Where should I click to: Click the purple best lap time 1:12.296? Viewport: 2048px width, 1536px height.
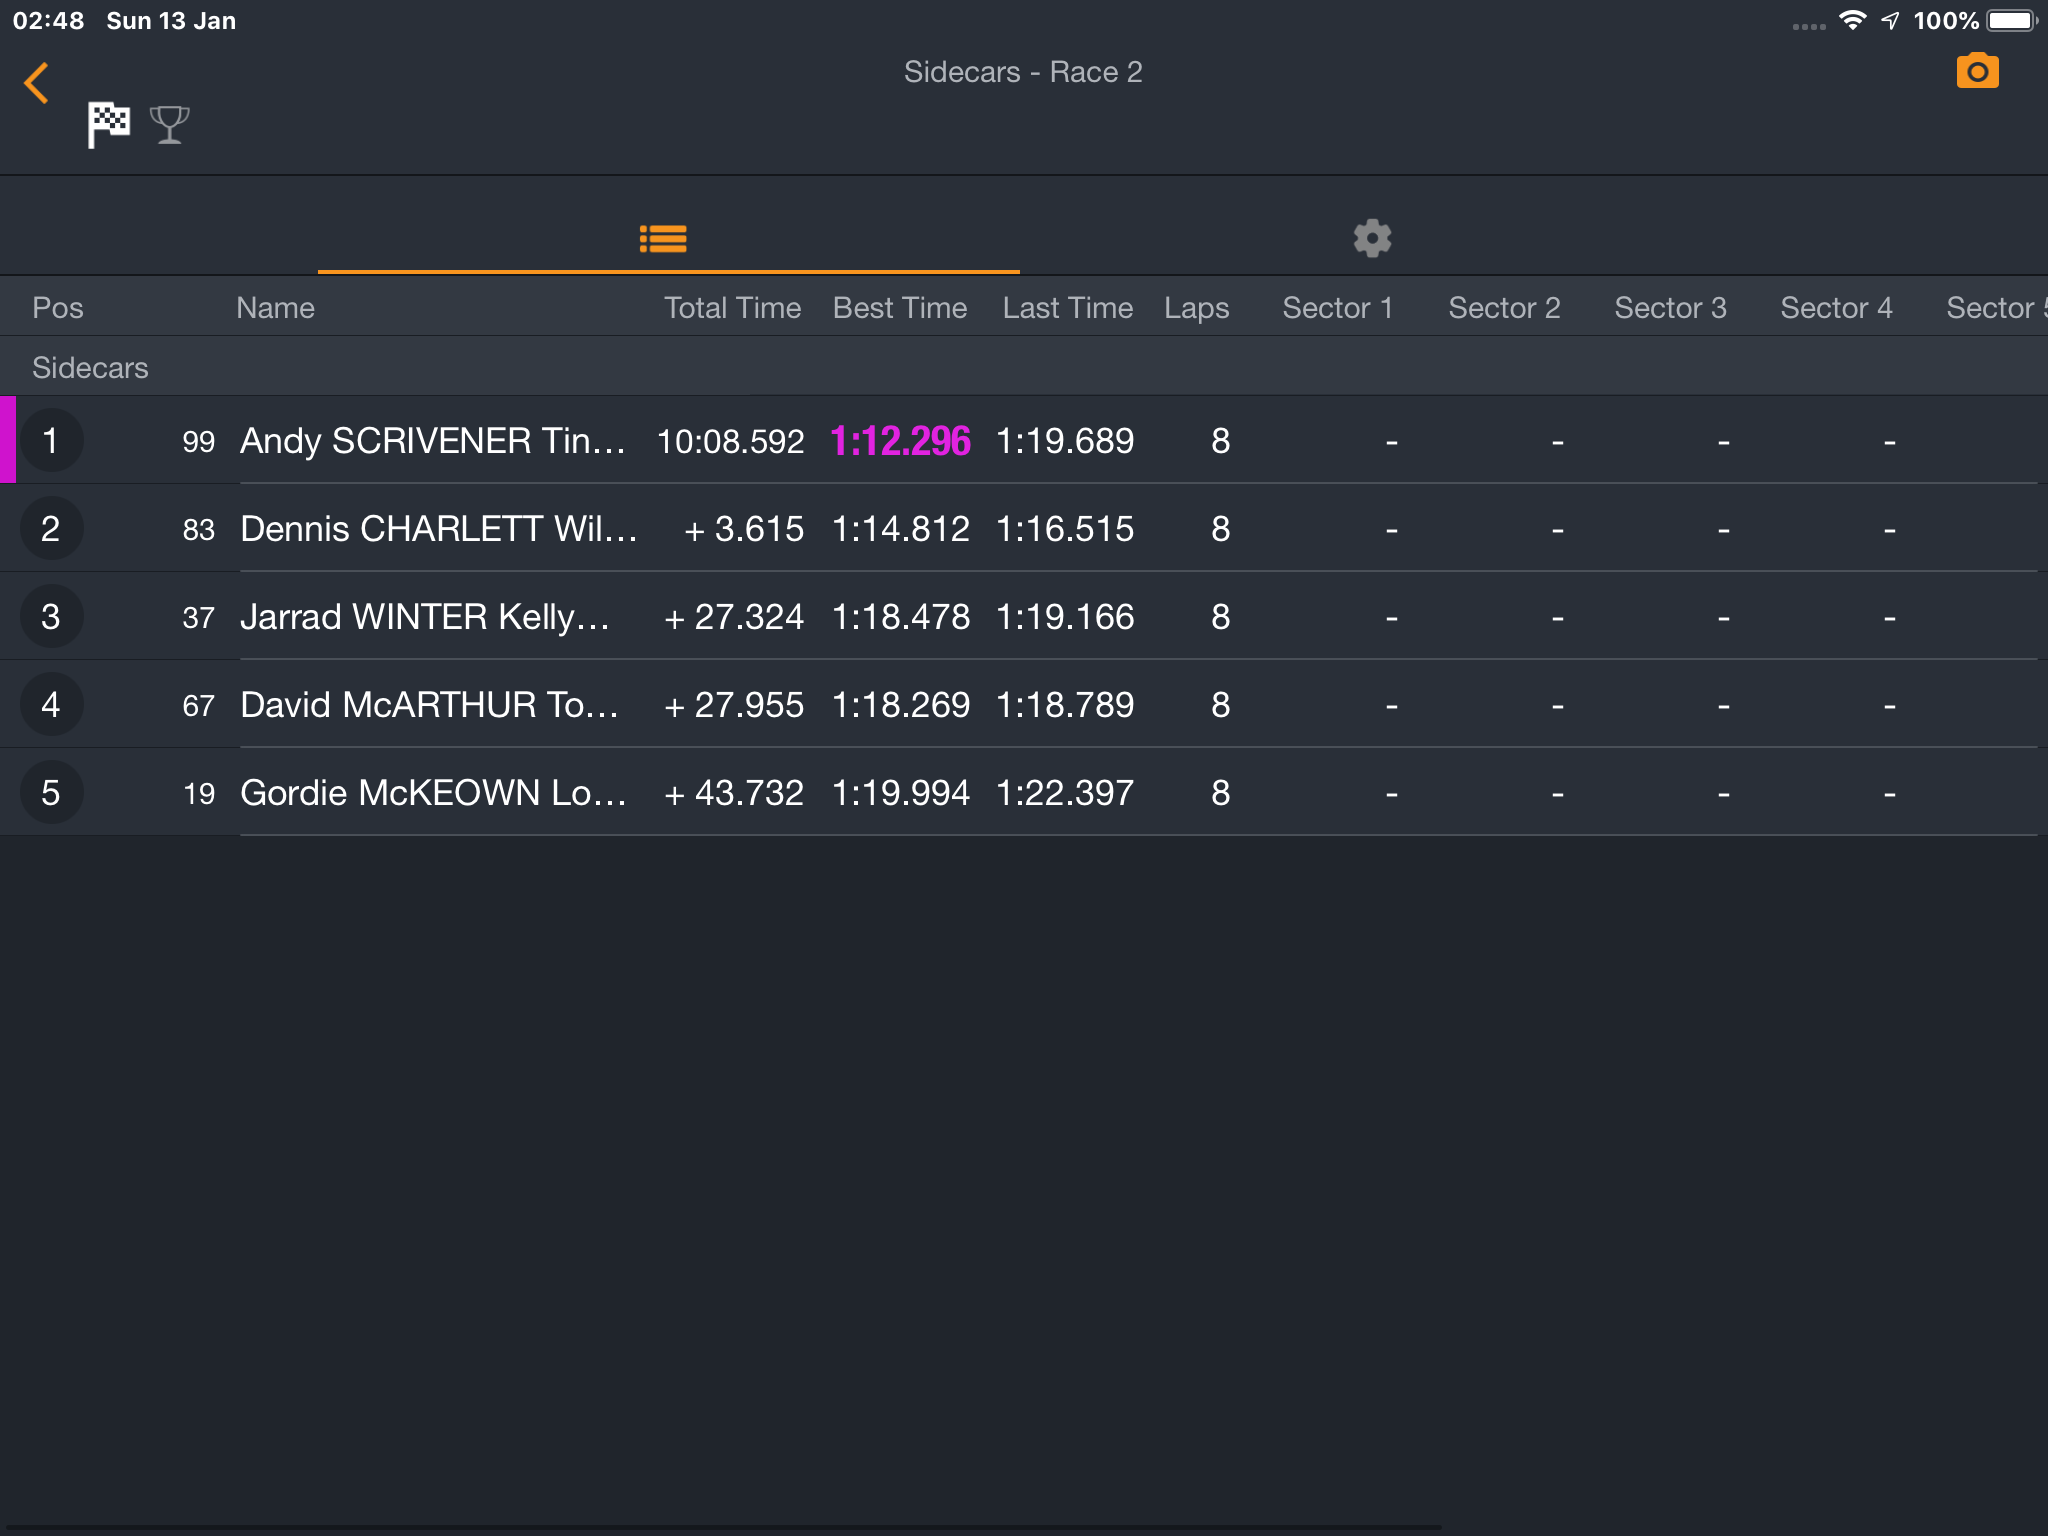[900, 441]
